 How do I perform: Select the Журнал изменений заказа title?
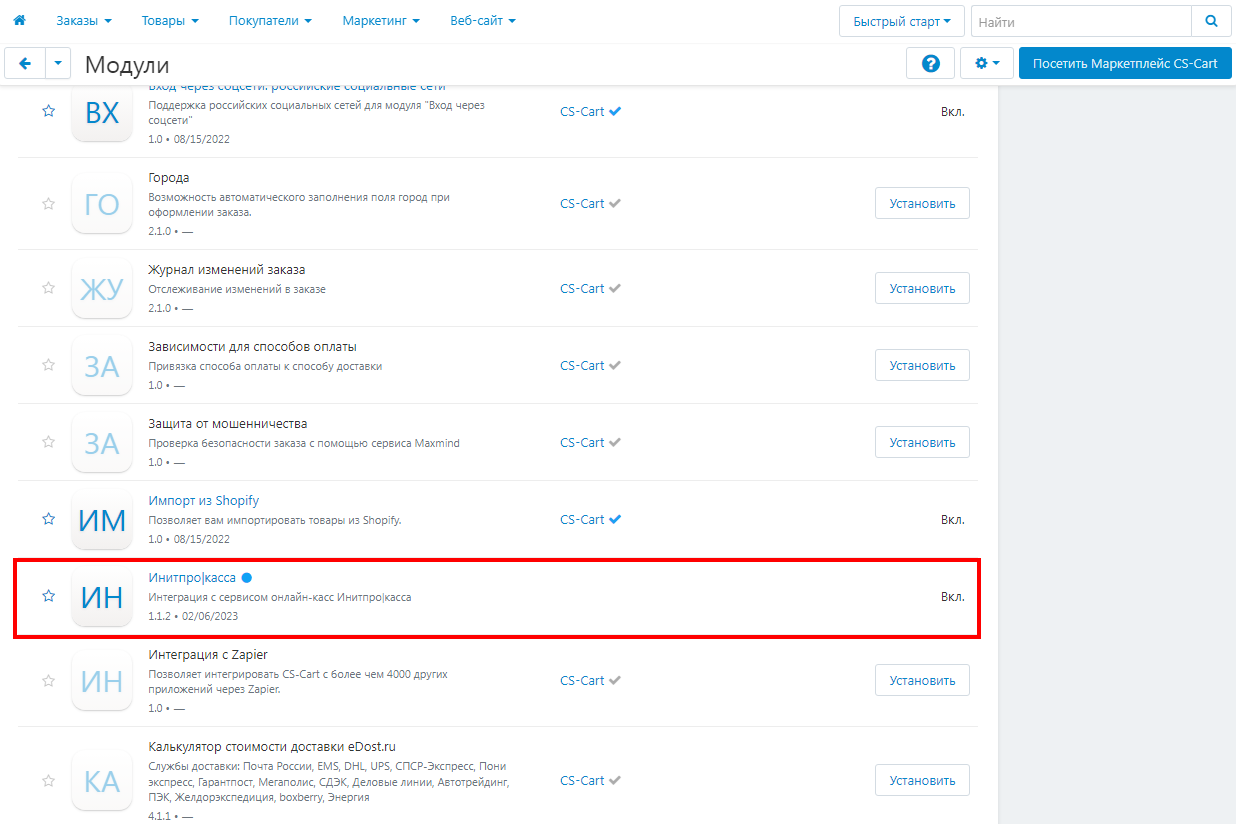(x=227, y=270)
